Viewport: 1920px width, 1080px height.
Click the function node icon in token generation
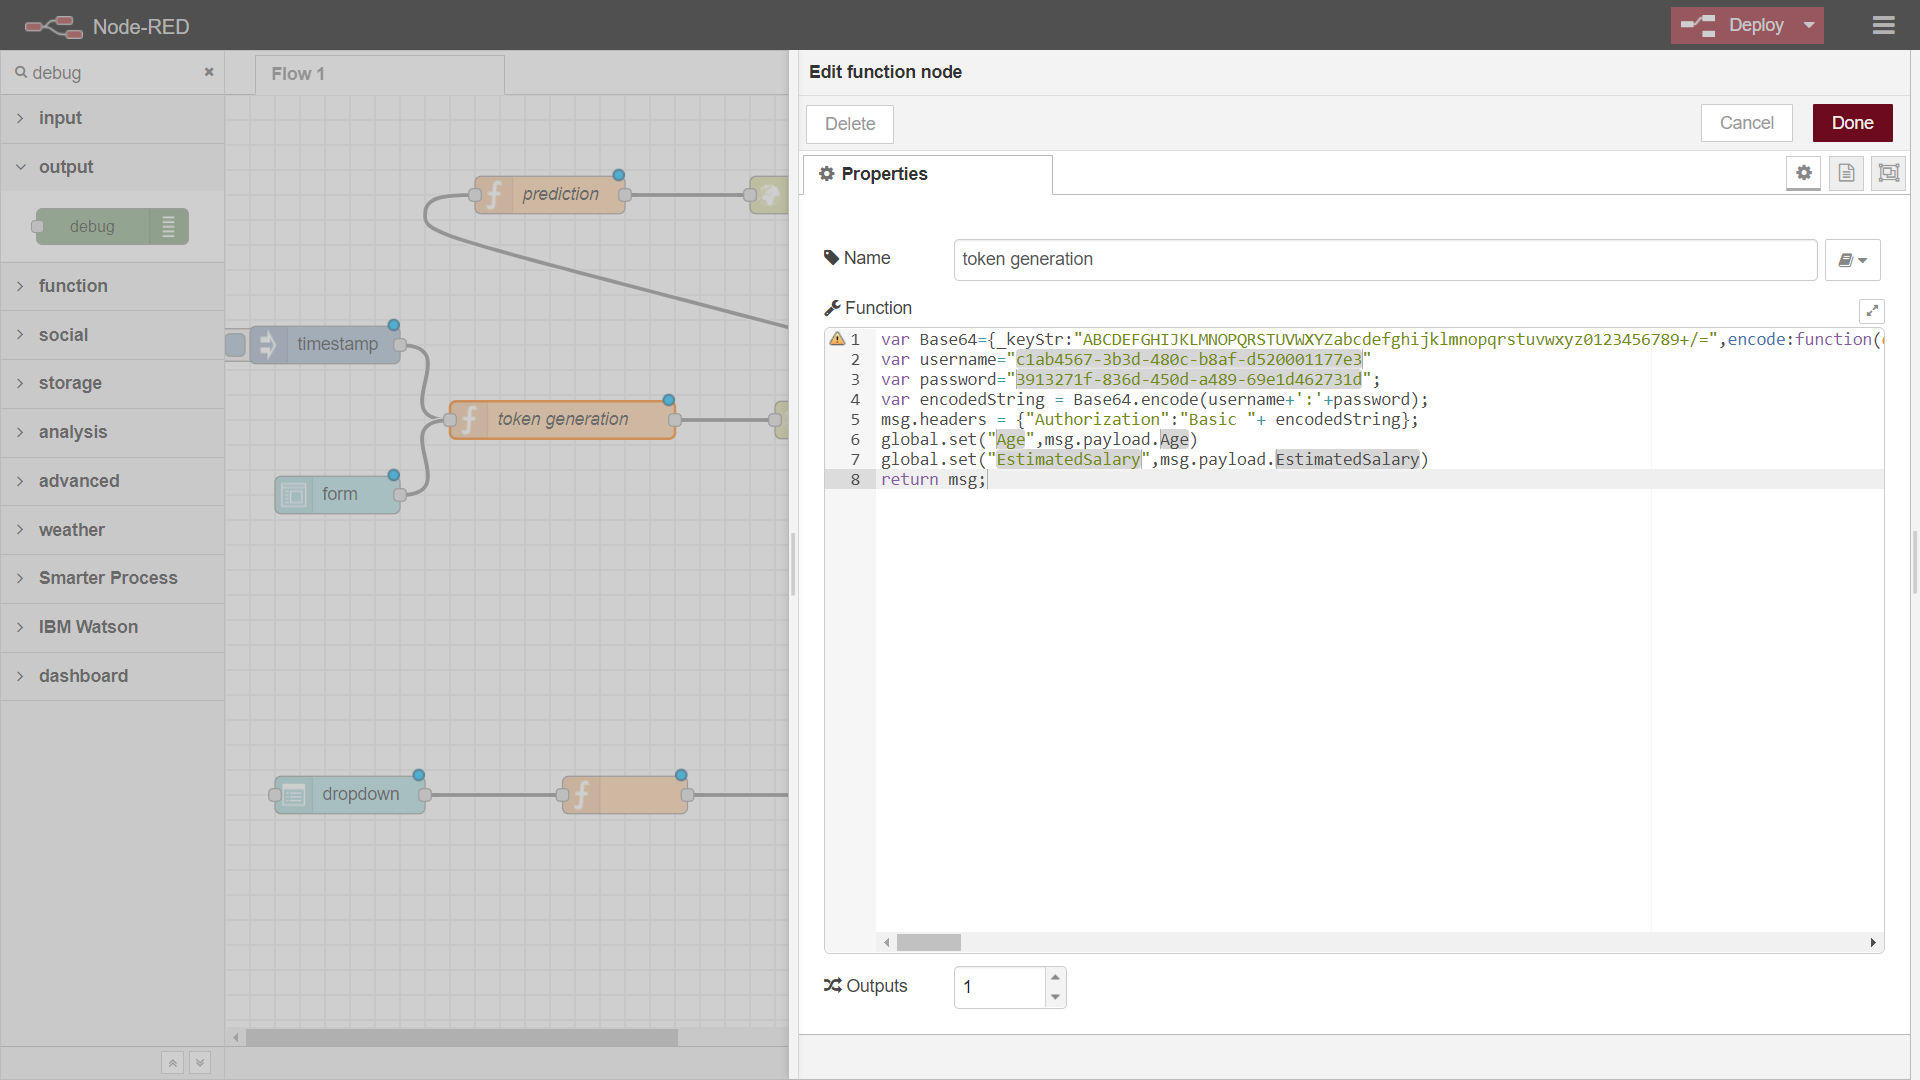pyautogui.click(x=471, y=418)
